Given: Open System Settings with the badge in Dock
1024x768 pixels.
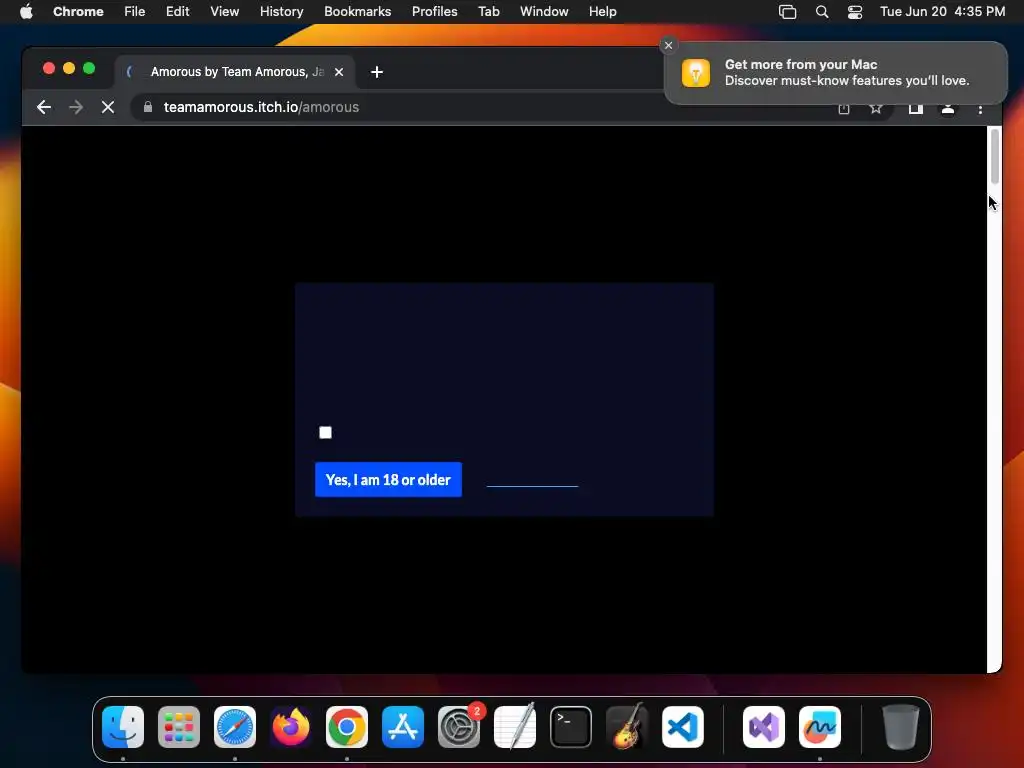Looking at the screenshot, I should coord(459,727).
